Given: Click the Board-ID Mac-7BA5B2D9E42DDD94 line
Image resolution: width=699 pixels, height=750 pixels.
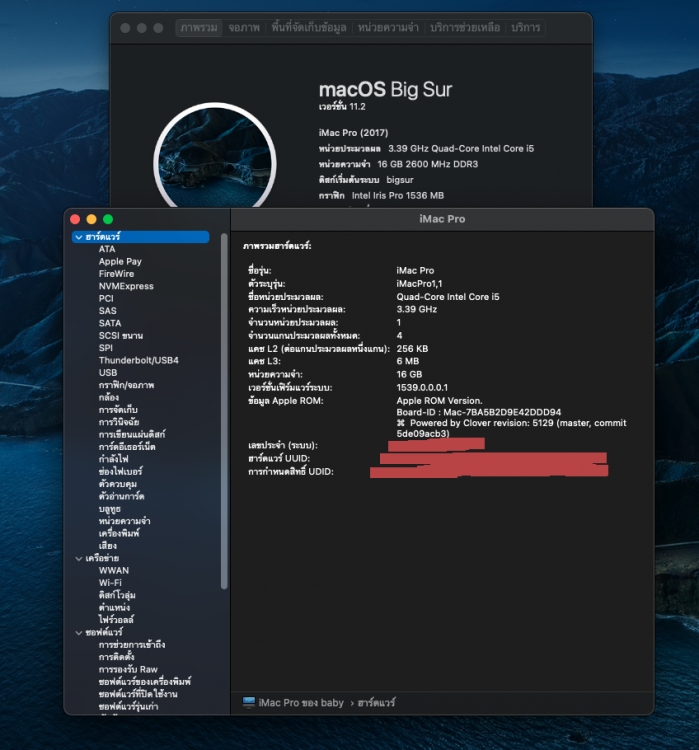Looking at the screenshot, I should (478, 412).
